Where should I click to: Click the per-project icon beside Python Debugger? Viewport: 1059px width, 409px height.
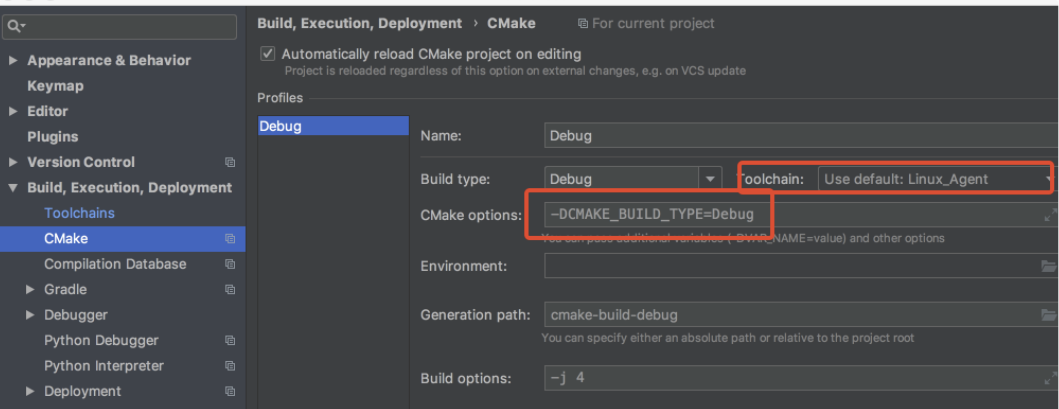coord(230,341)
